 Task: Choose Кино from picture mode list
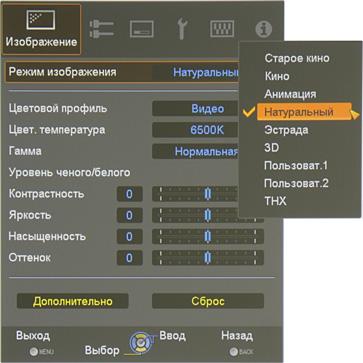click(x=277, y=76)
